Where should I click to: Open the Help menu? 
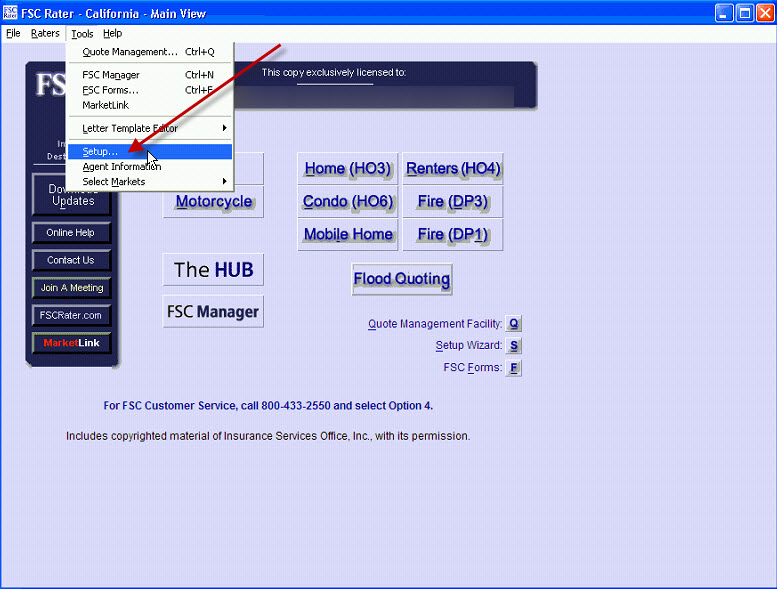pyautogui.click(x=112, y=33)
